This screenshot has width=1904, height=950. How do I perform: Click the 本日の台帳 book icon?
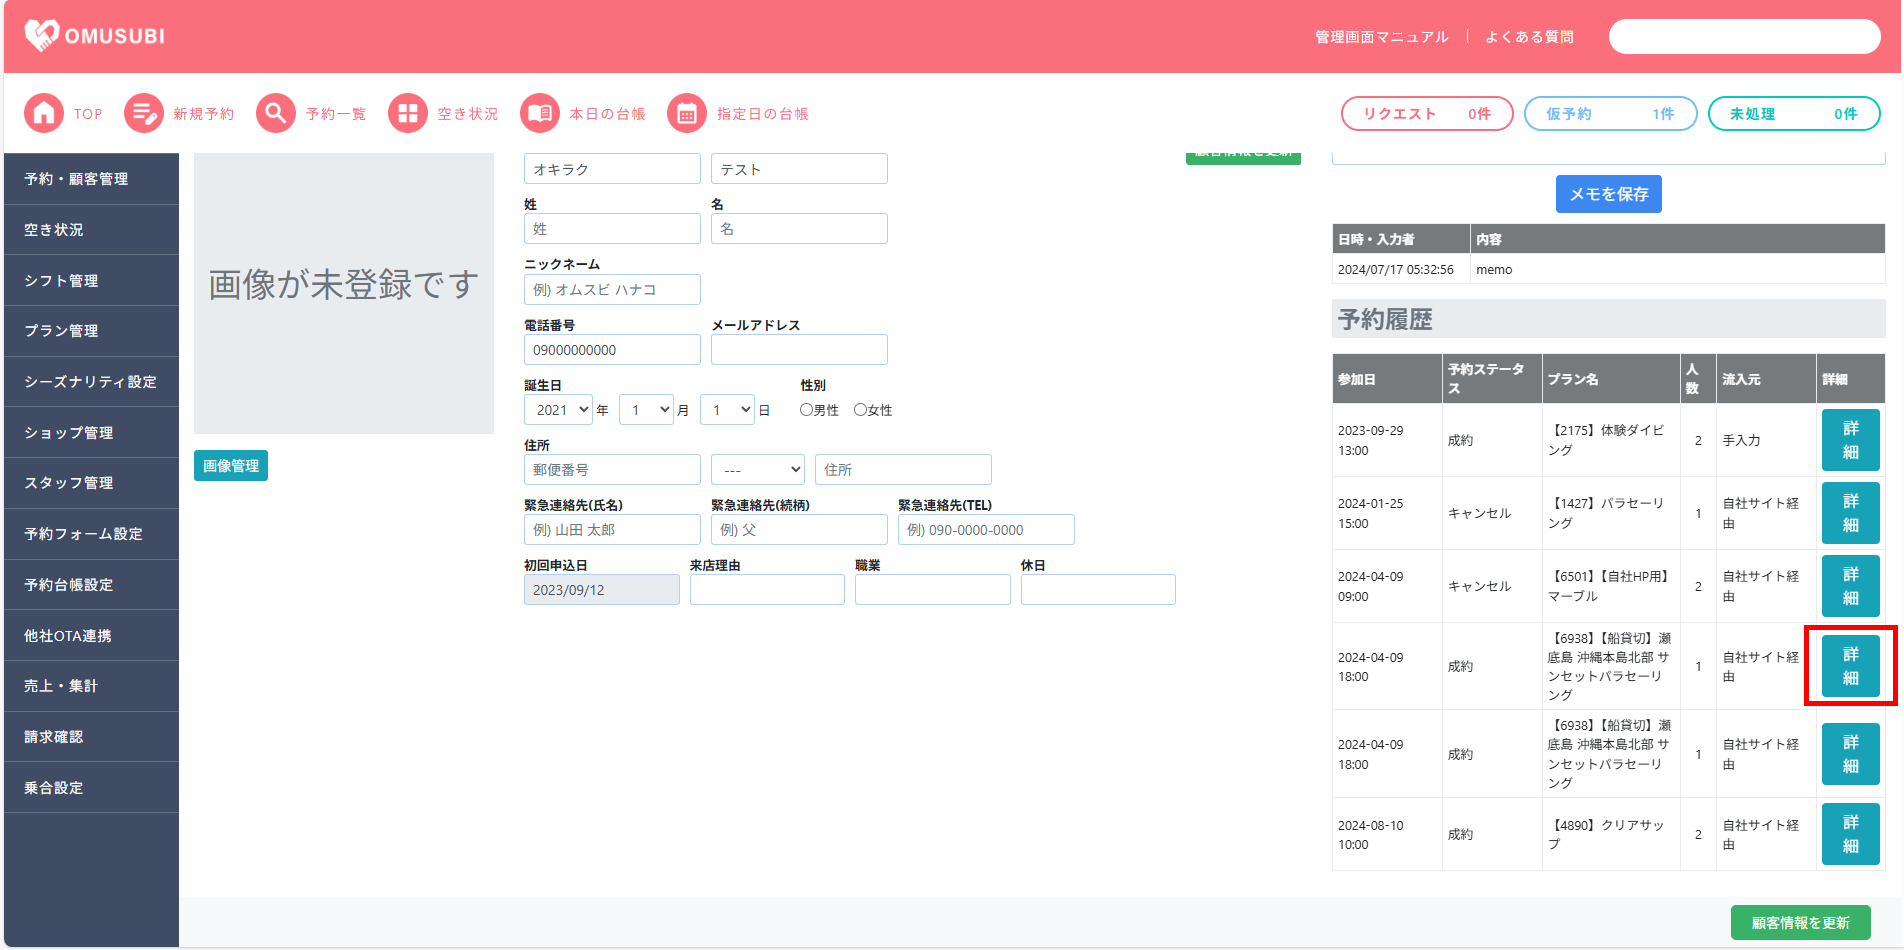tap(540, 114)
